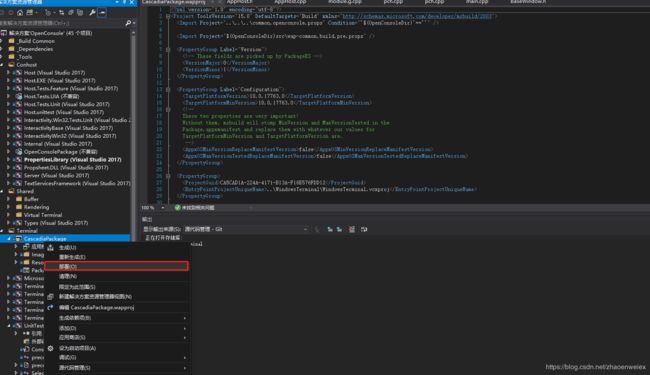Expand the Host.Tests.Feature project node
Image resolution: width=650 pixels, height=375 pixels.
[x=8, y=88]
